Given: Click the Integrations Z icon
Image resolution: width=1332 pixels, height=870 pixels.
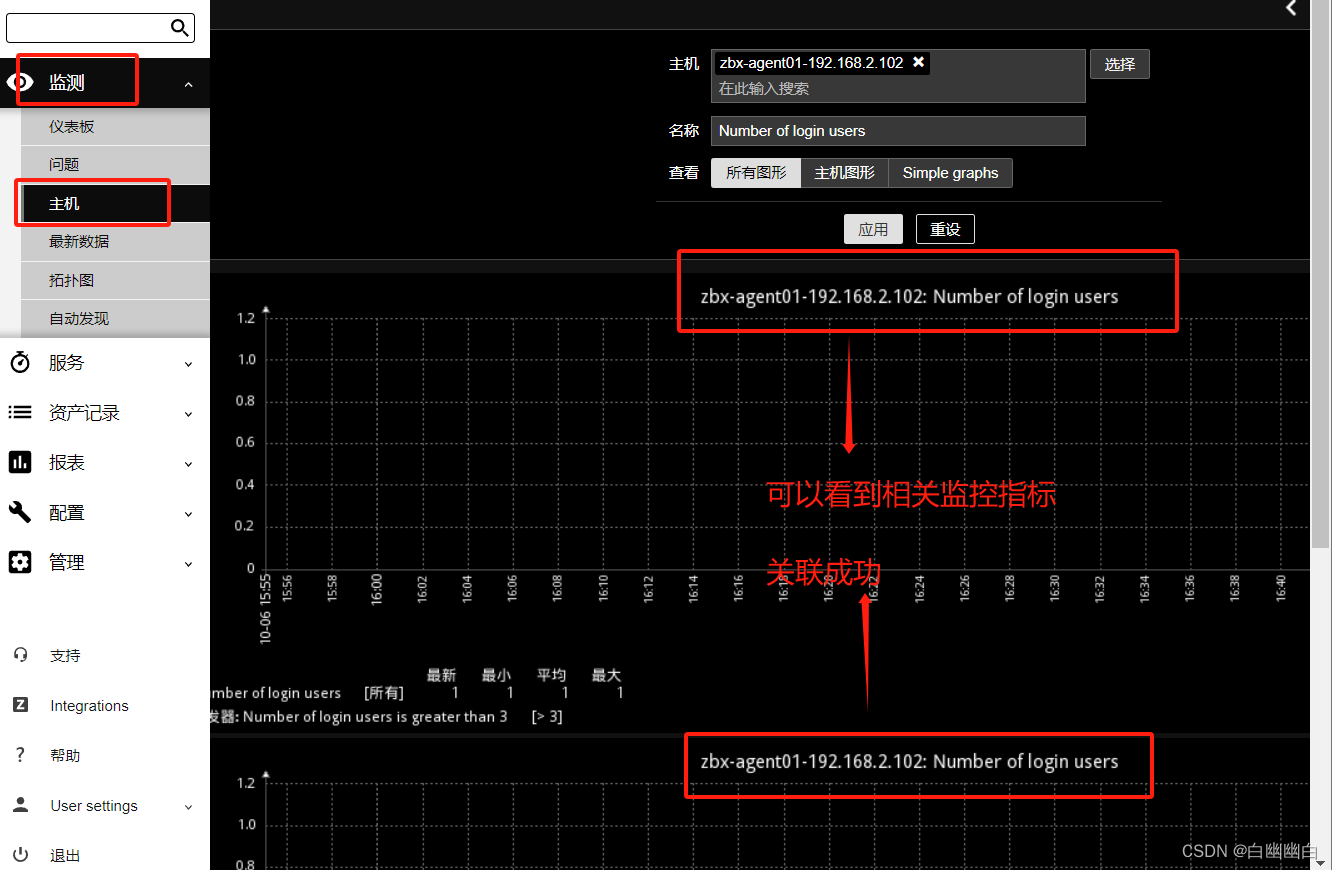Looking at the screenshot, I should 20,705.
